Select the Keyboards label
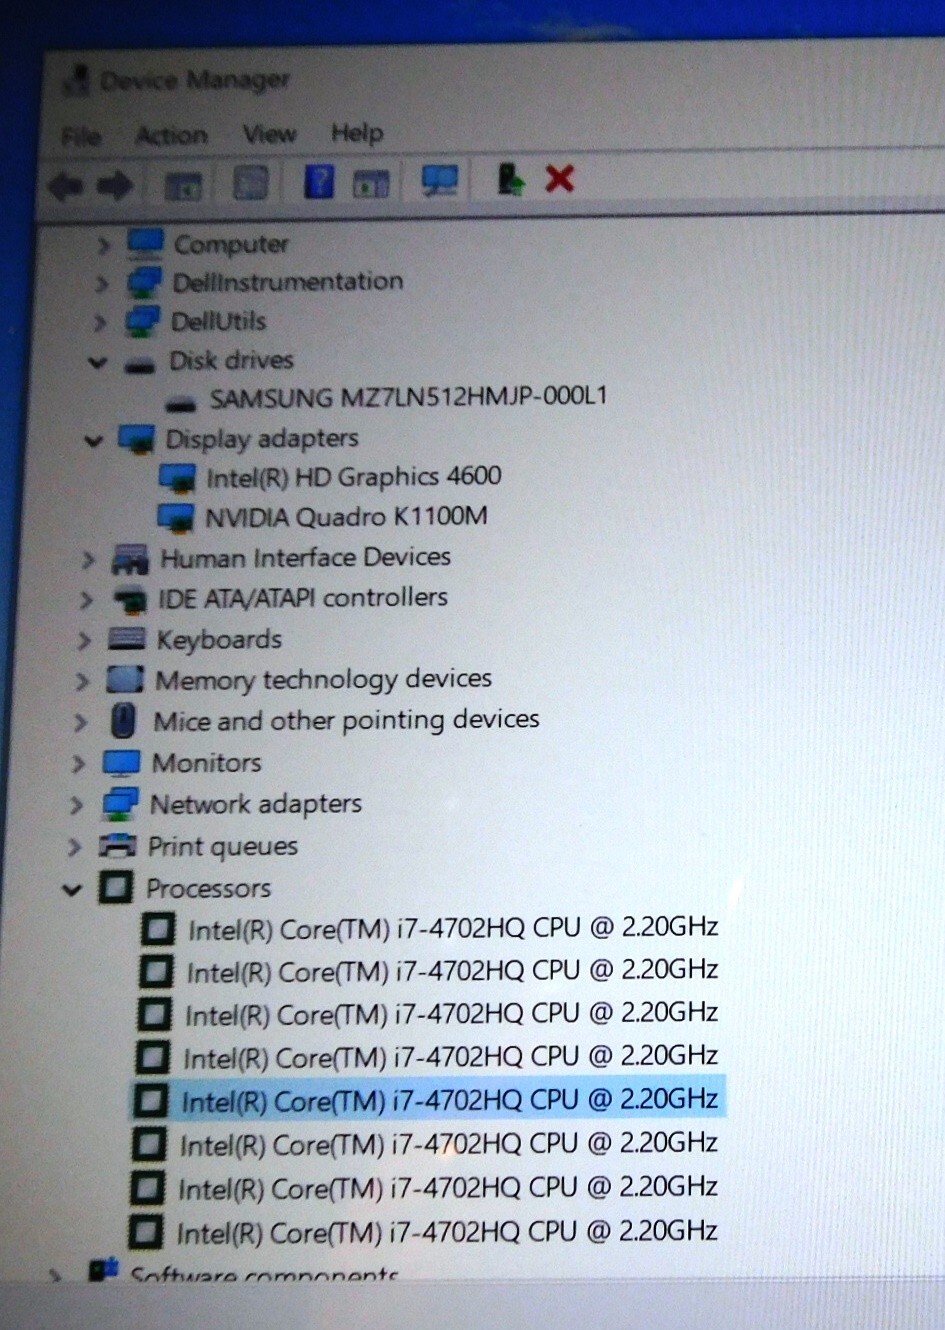Screen dimensions: 945x1330 [x=219, y=639]
